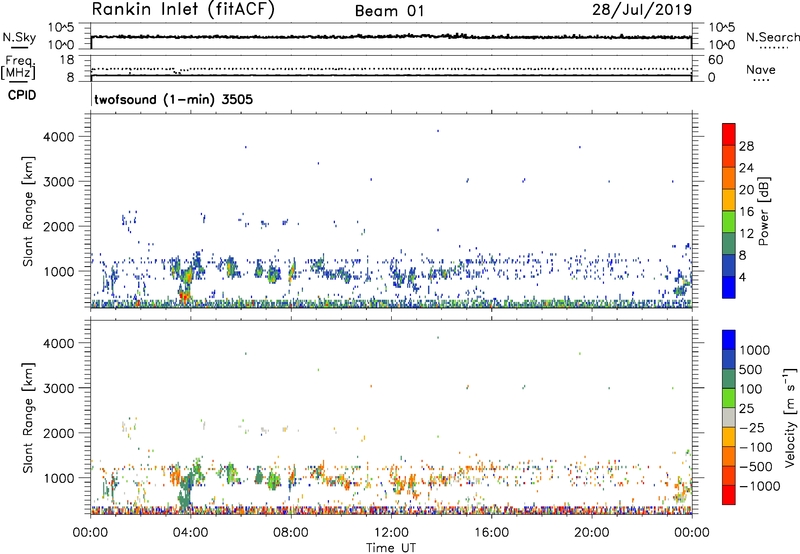Pick the light green 12–16 dB Power bar segment
The height and width of the screenshot is (554, 800).
(x=729, y=221)
